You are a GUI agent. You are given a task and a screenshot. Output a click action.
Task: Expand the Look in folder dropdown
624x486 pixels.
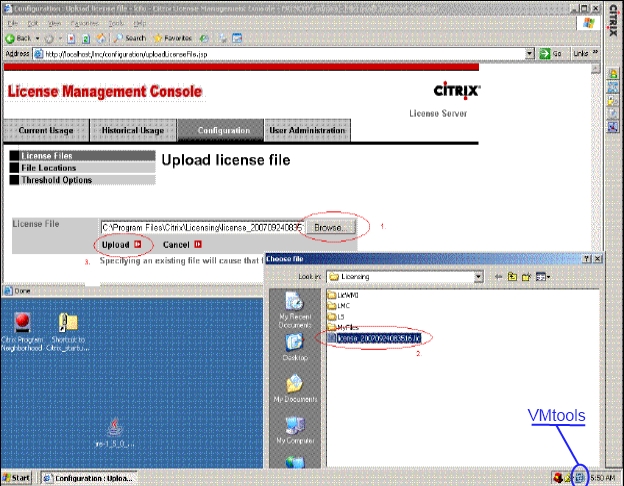click(x=479, y=277)
